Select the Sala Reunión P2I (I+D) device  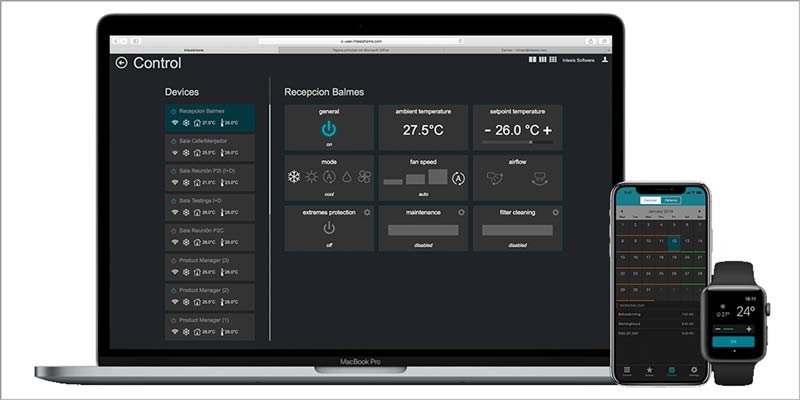pos(210,178)
